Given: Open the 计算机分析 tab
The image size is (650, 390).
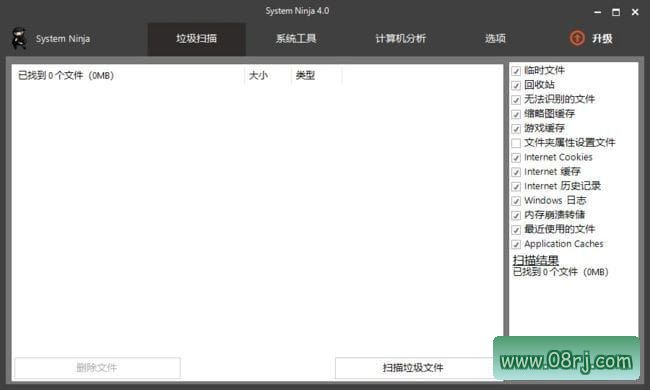Looking at the screenshot, I should (x=400, y=39).
